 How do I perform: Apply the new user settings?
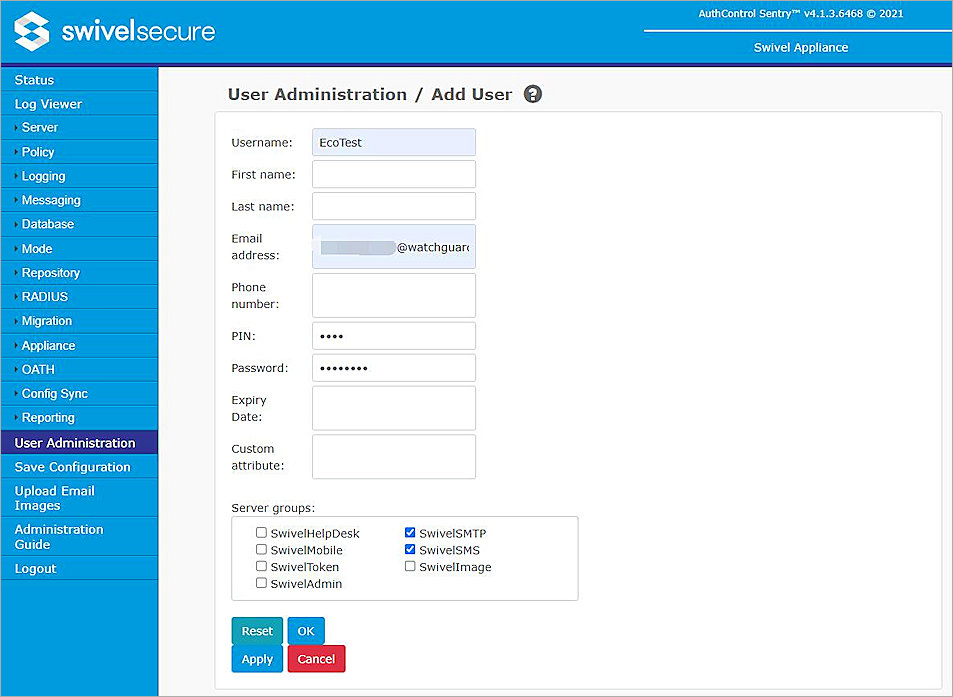[256, 658]
